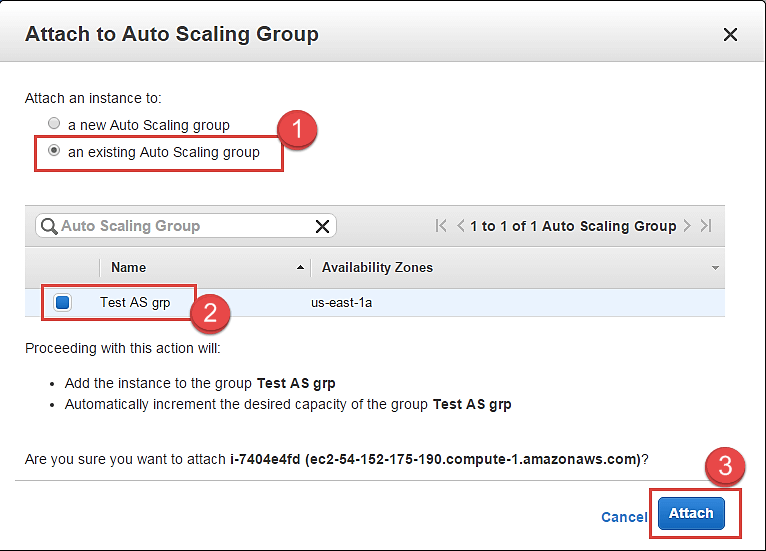Click the '1 to 1 of 1' pagination text
Screen dimensions: 766x551
click(x=573, y=226)
